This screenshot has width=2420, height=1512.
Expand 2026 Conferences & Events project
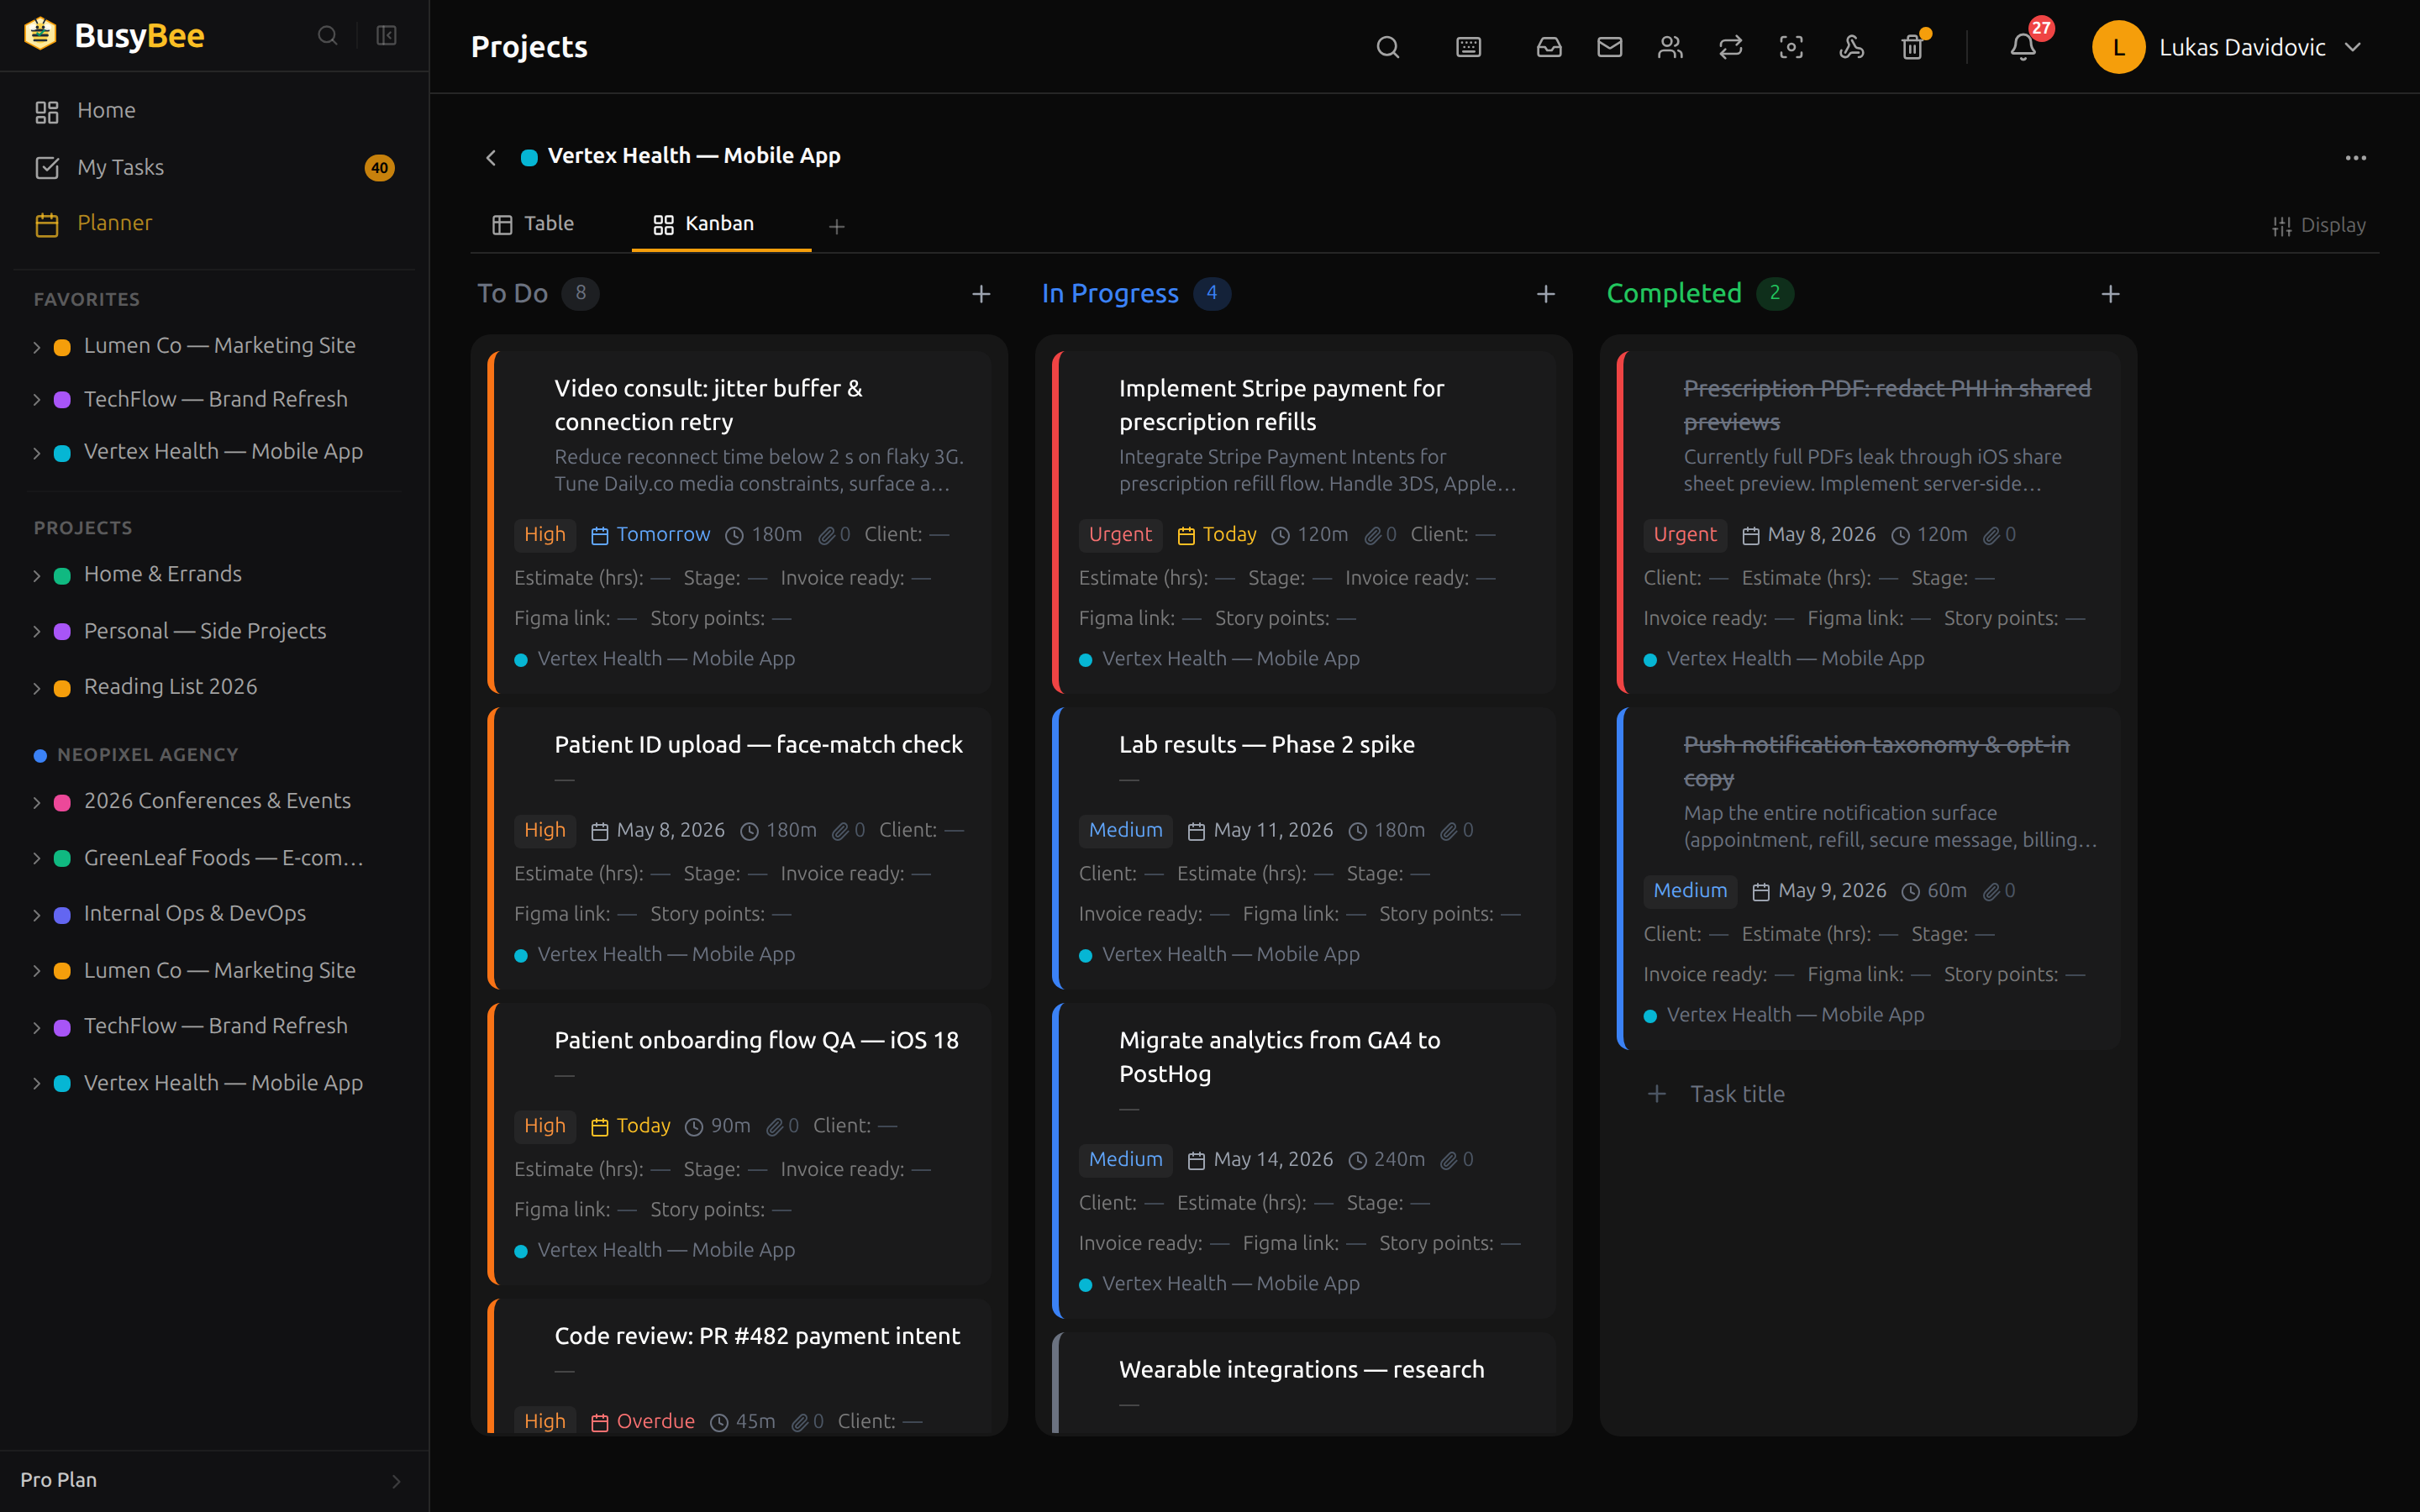click(37, 802)
